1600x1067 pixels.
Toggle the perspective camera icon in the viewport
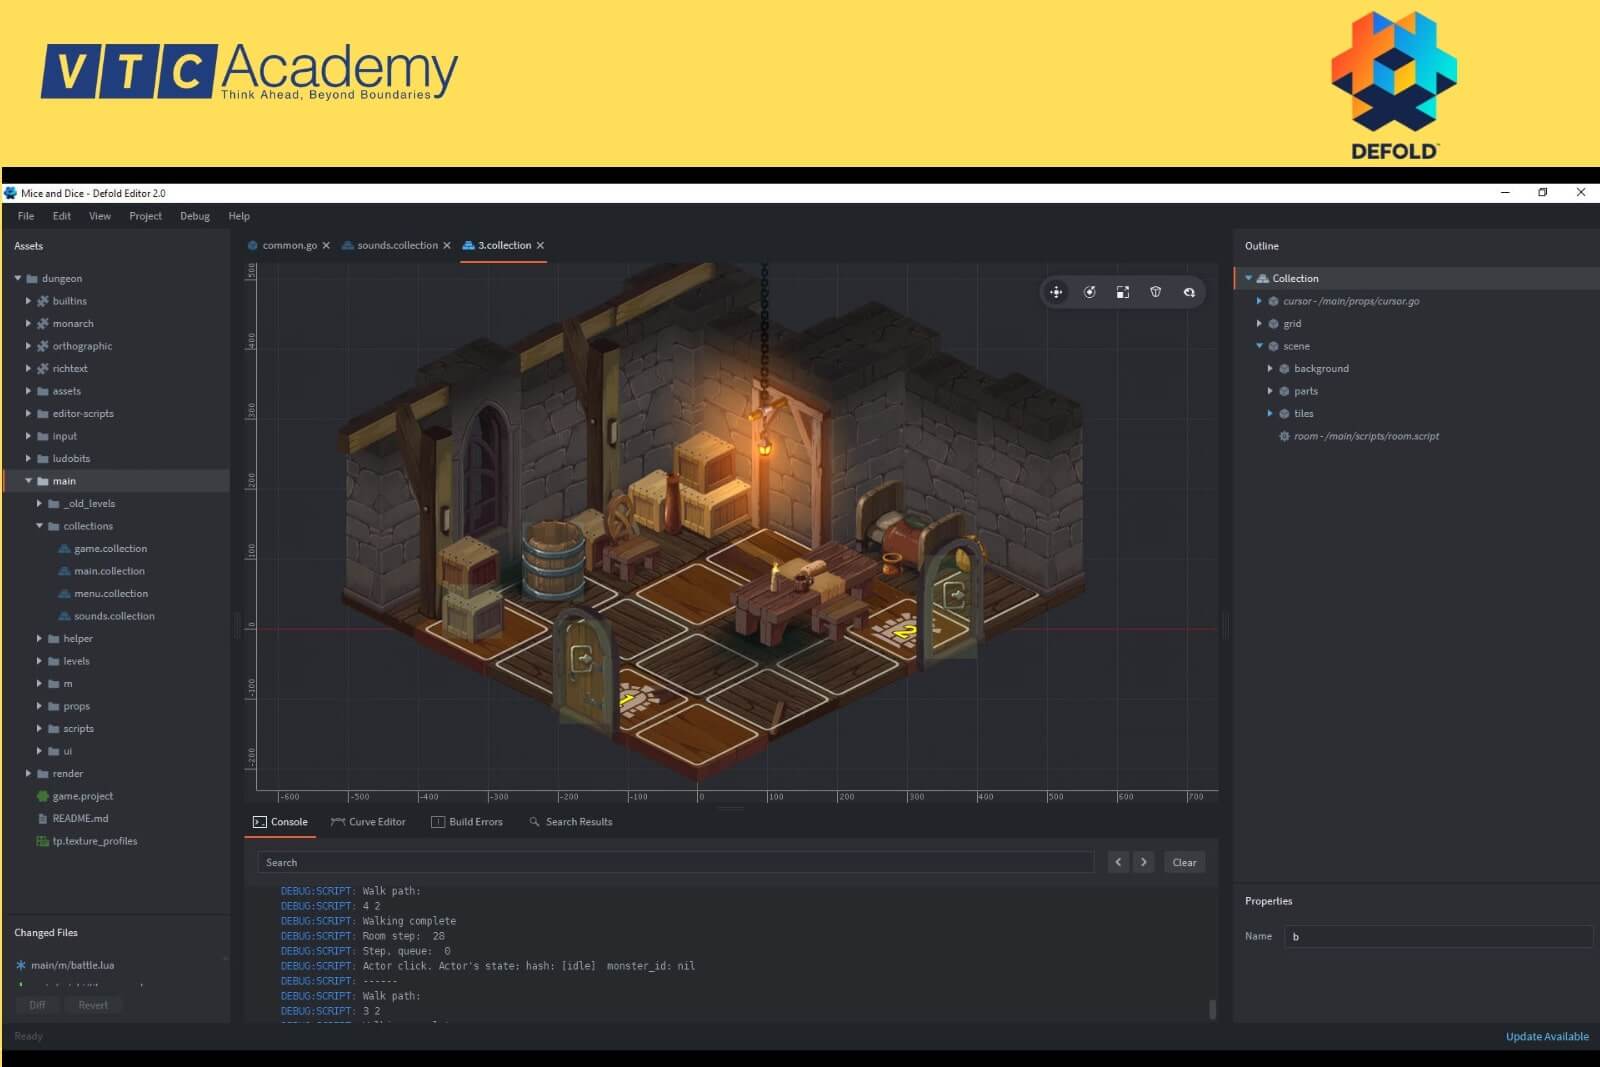(1155, 292)
